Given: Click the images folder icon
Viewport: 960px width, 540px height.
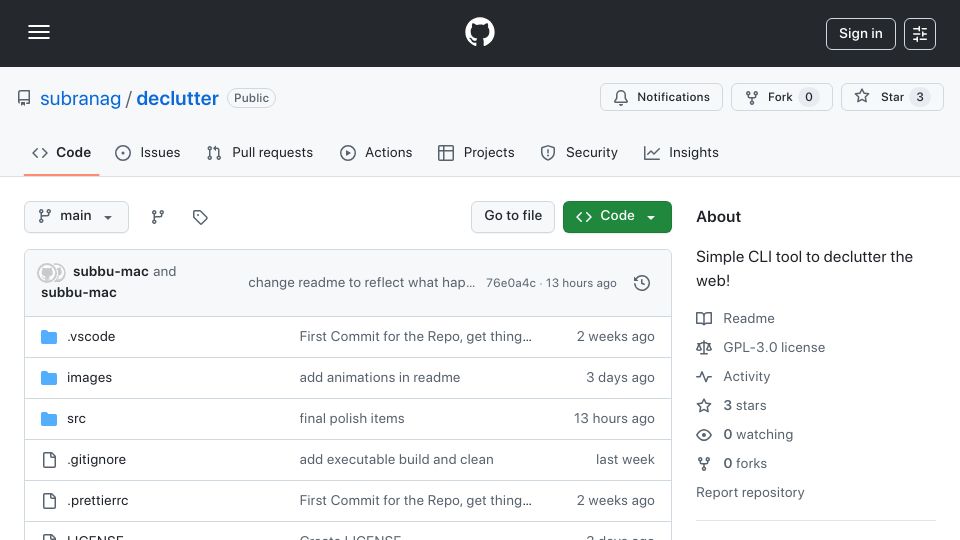Looking at the screenshot, I should click(49, 378).
